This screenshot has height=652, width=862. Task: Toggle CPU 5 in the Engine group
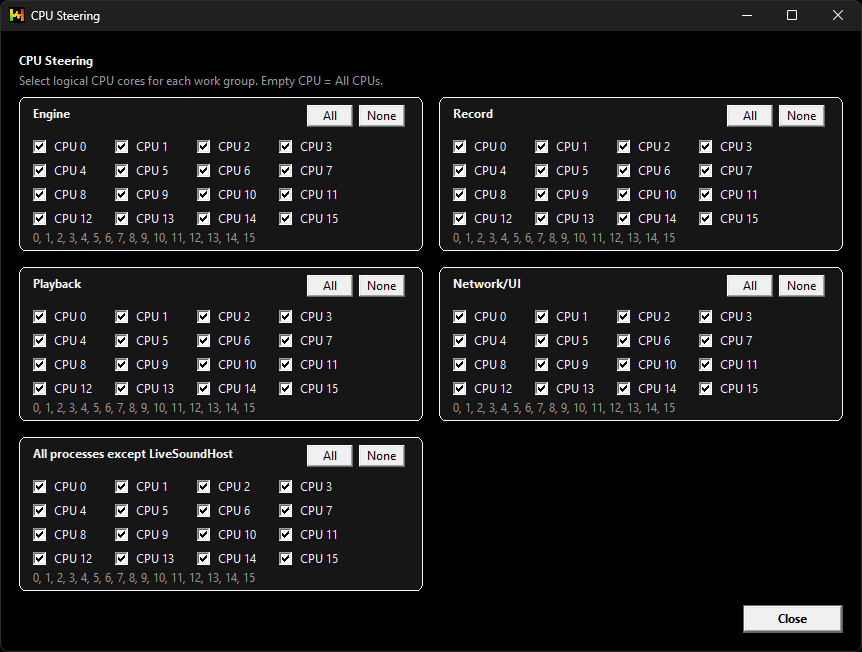coord(121,171)
